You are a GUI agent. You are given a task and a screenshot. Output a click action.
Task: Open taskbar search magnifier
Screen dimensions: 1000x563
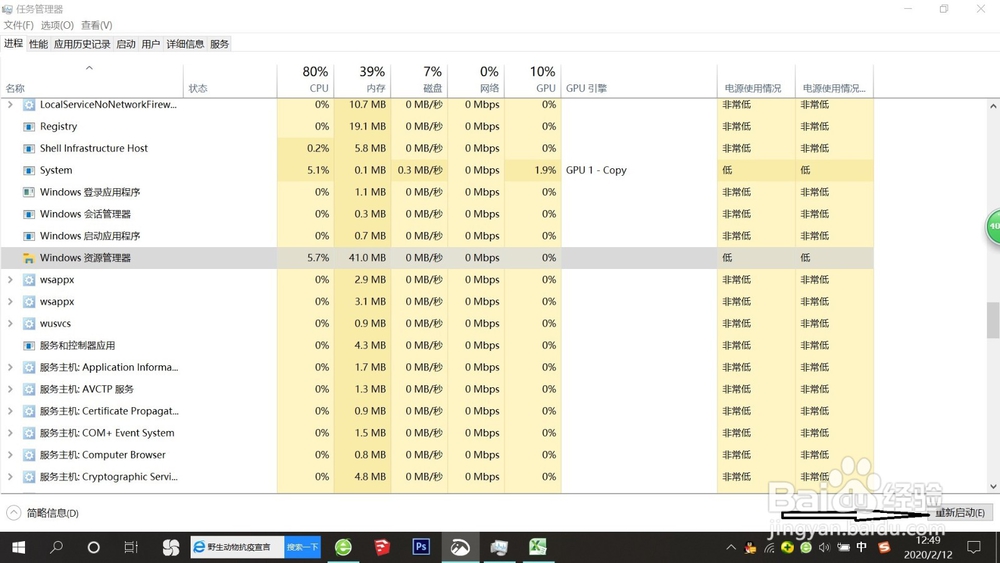[56, 547]
